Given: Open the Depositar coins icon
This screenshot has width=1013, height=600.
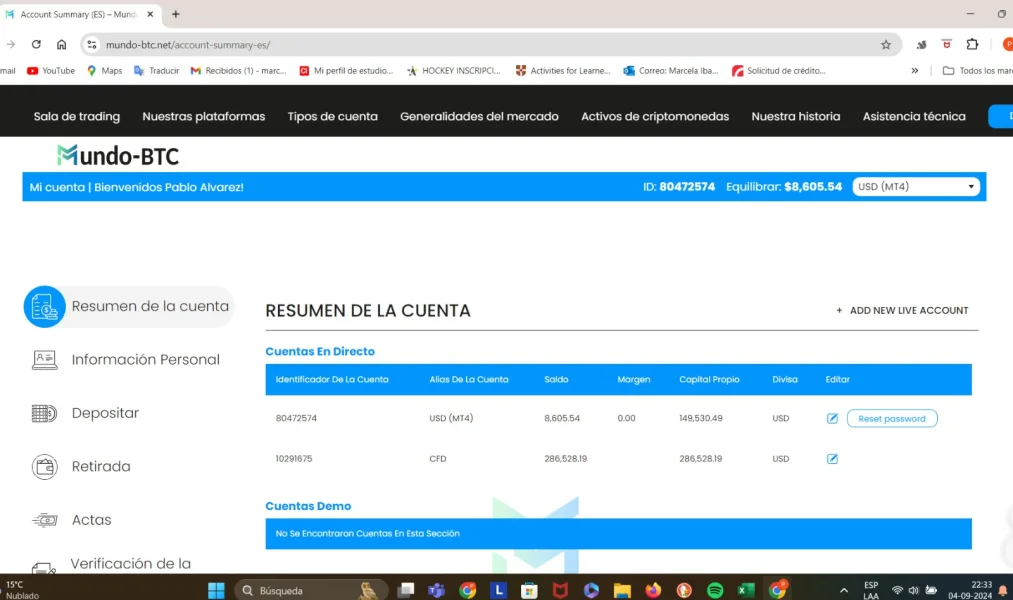Looking at the screenshot, I should [x=44, y=412].
